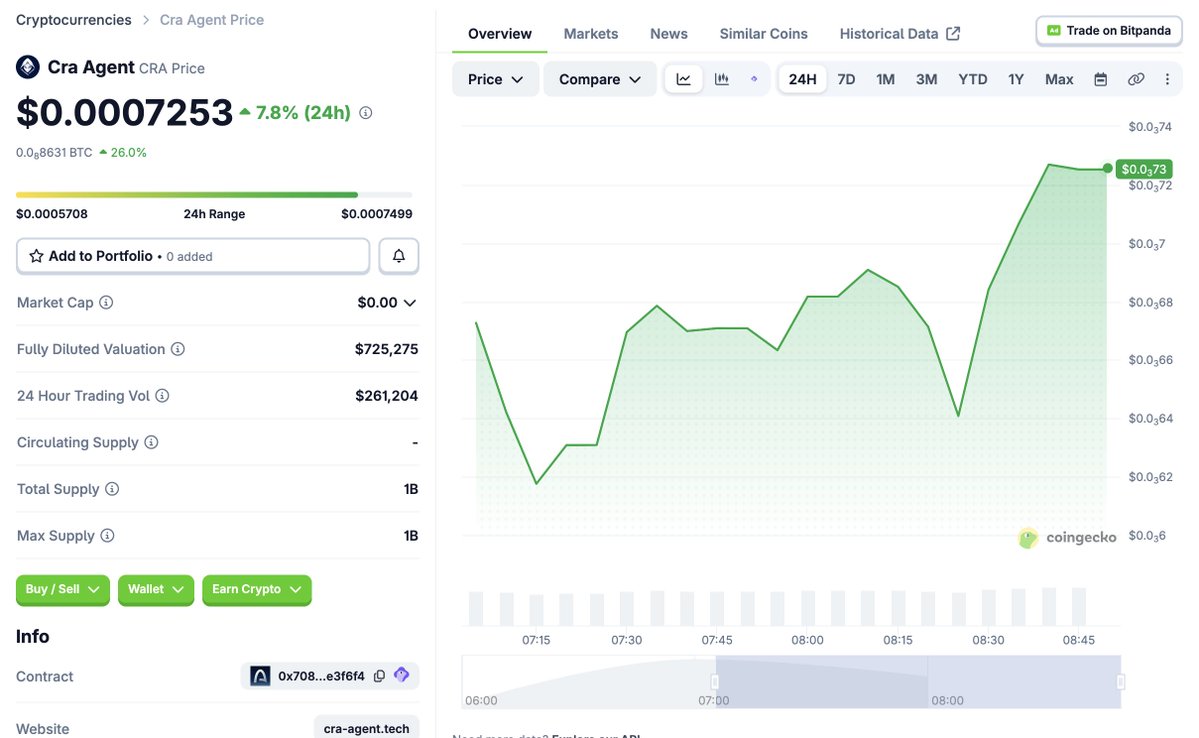Screen dimensions: 1199x738
Task: Copy the contract address
Action: pyautogui.click(x=379, y=676)
